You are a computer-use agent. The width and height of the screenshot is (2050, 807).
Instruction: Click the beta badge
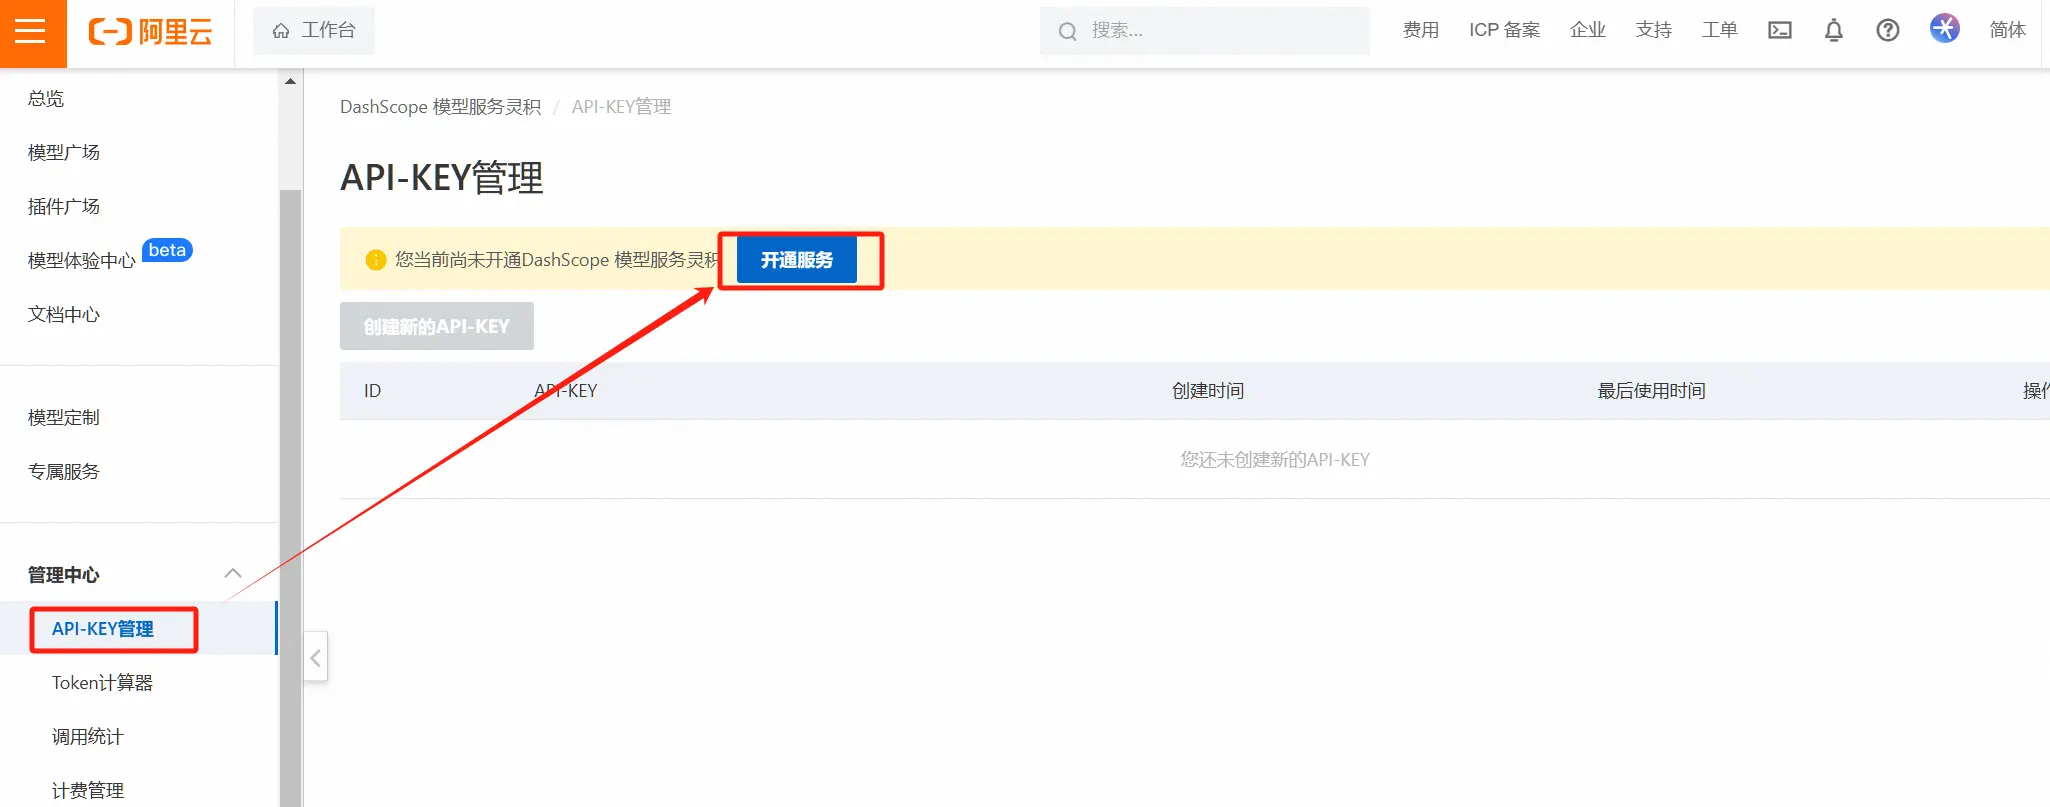[x=167, y=250]
